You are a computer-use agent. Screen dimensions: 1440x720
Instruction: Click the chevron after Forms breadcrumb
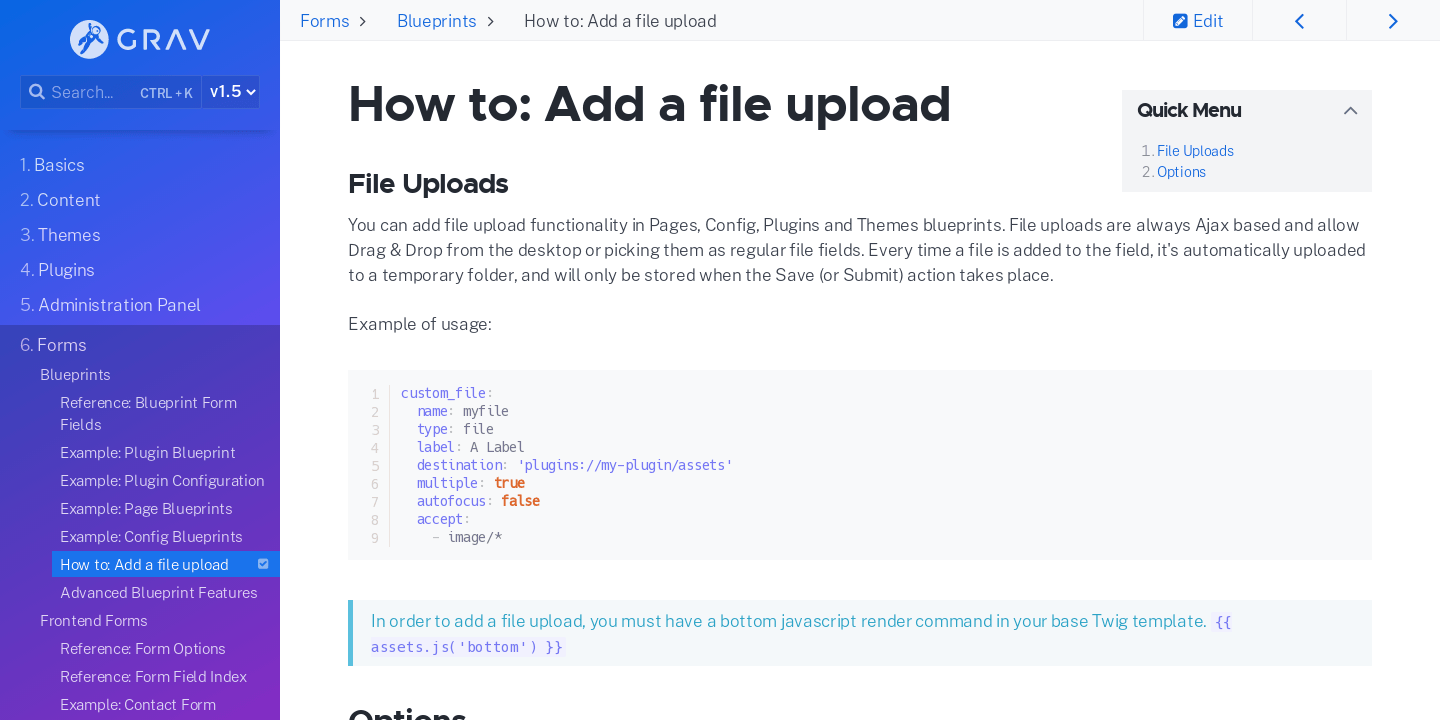[363, 20]
